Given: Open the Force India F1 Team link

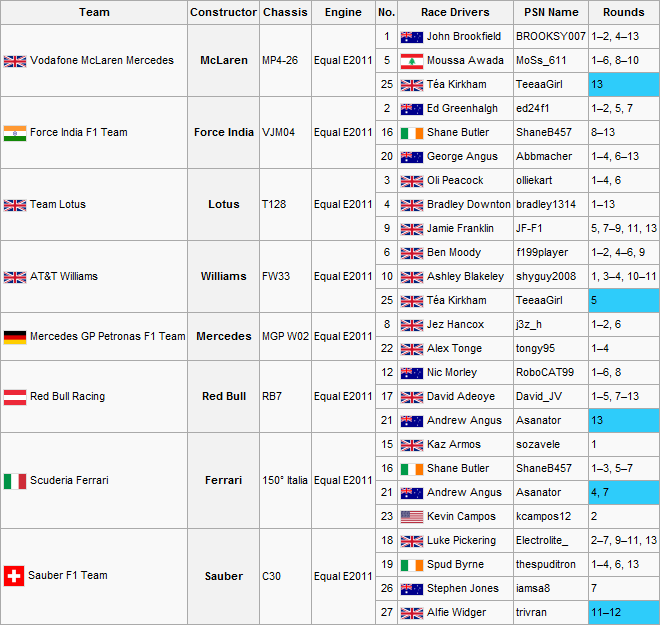Looking at the screenshot, I should pos(79,133).
